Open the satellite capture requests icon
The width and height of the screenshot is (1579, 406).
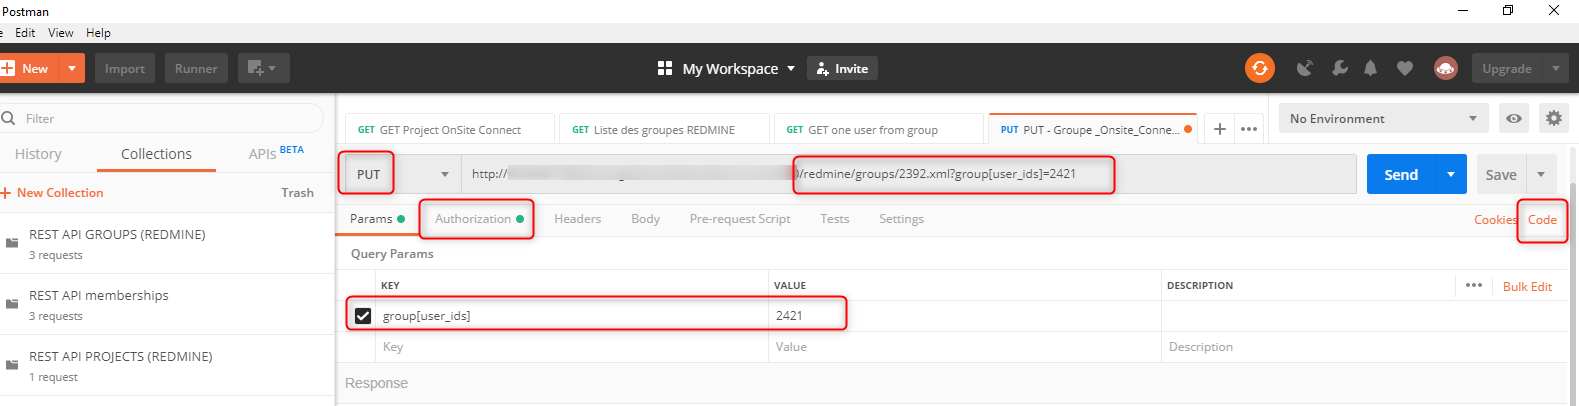(x=1304, y=68)
